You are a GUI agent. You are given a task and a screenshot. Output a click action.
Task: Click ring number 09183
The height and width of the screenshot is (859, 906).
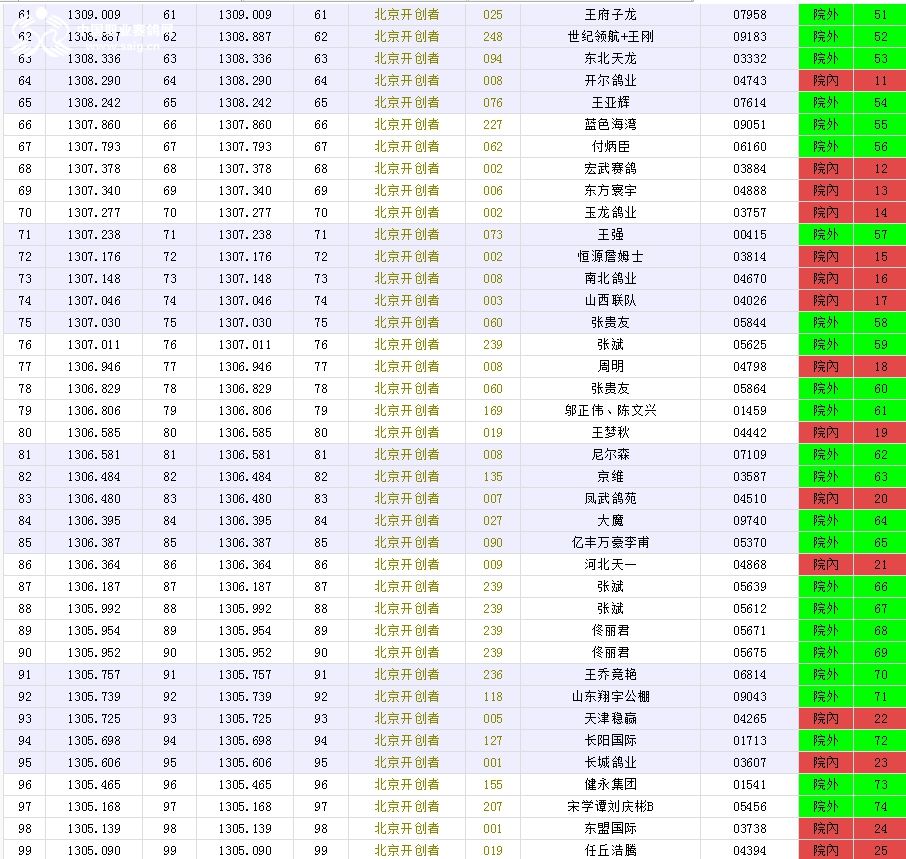(749, 37)
